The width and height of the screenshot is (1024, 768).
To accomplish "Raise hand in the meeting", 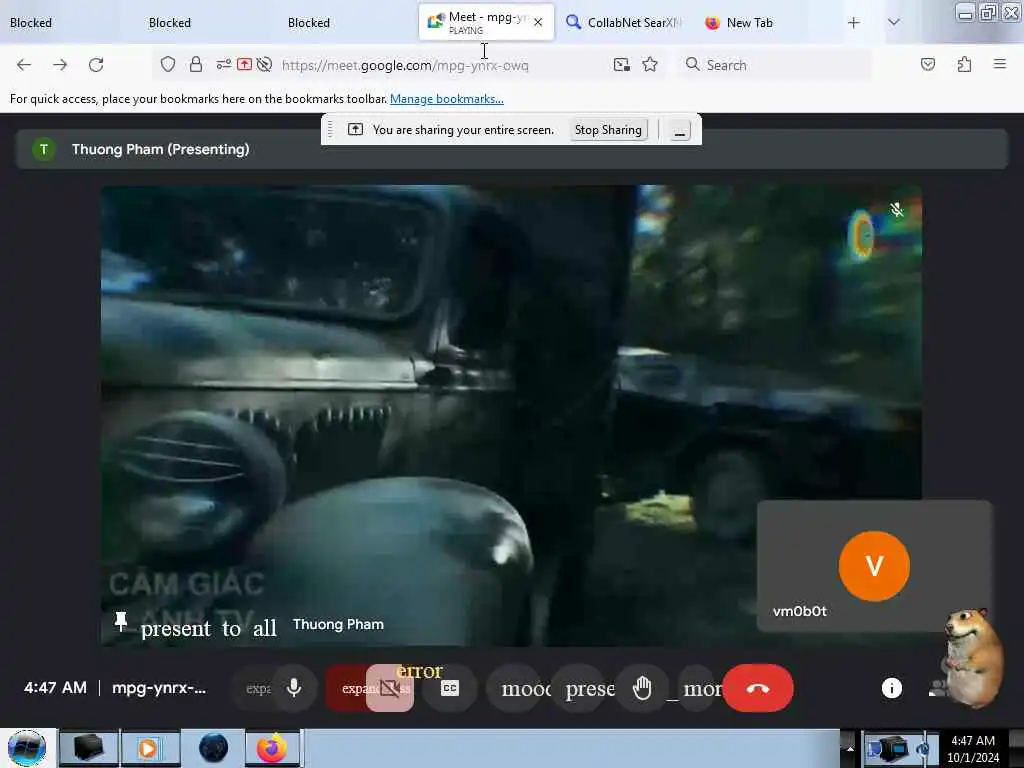I will (x=642, y=688).
